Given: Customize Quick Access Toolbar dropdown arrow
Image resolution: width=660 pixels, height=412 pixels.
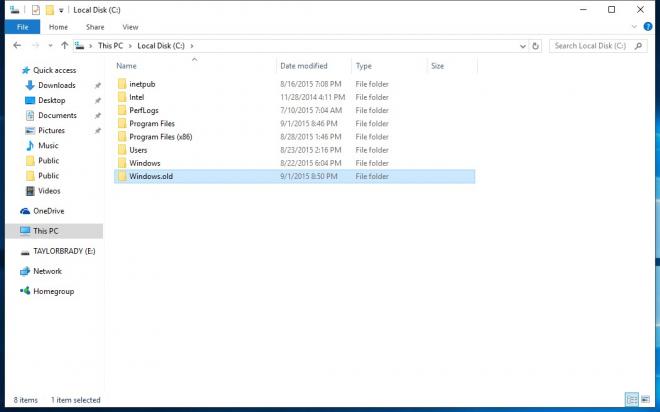Looking at the screenshot, I should (61, 10).
